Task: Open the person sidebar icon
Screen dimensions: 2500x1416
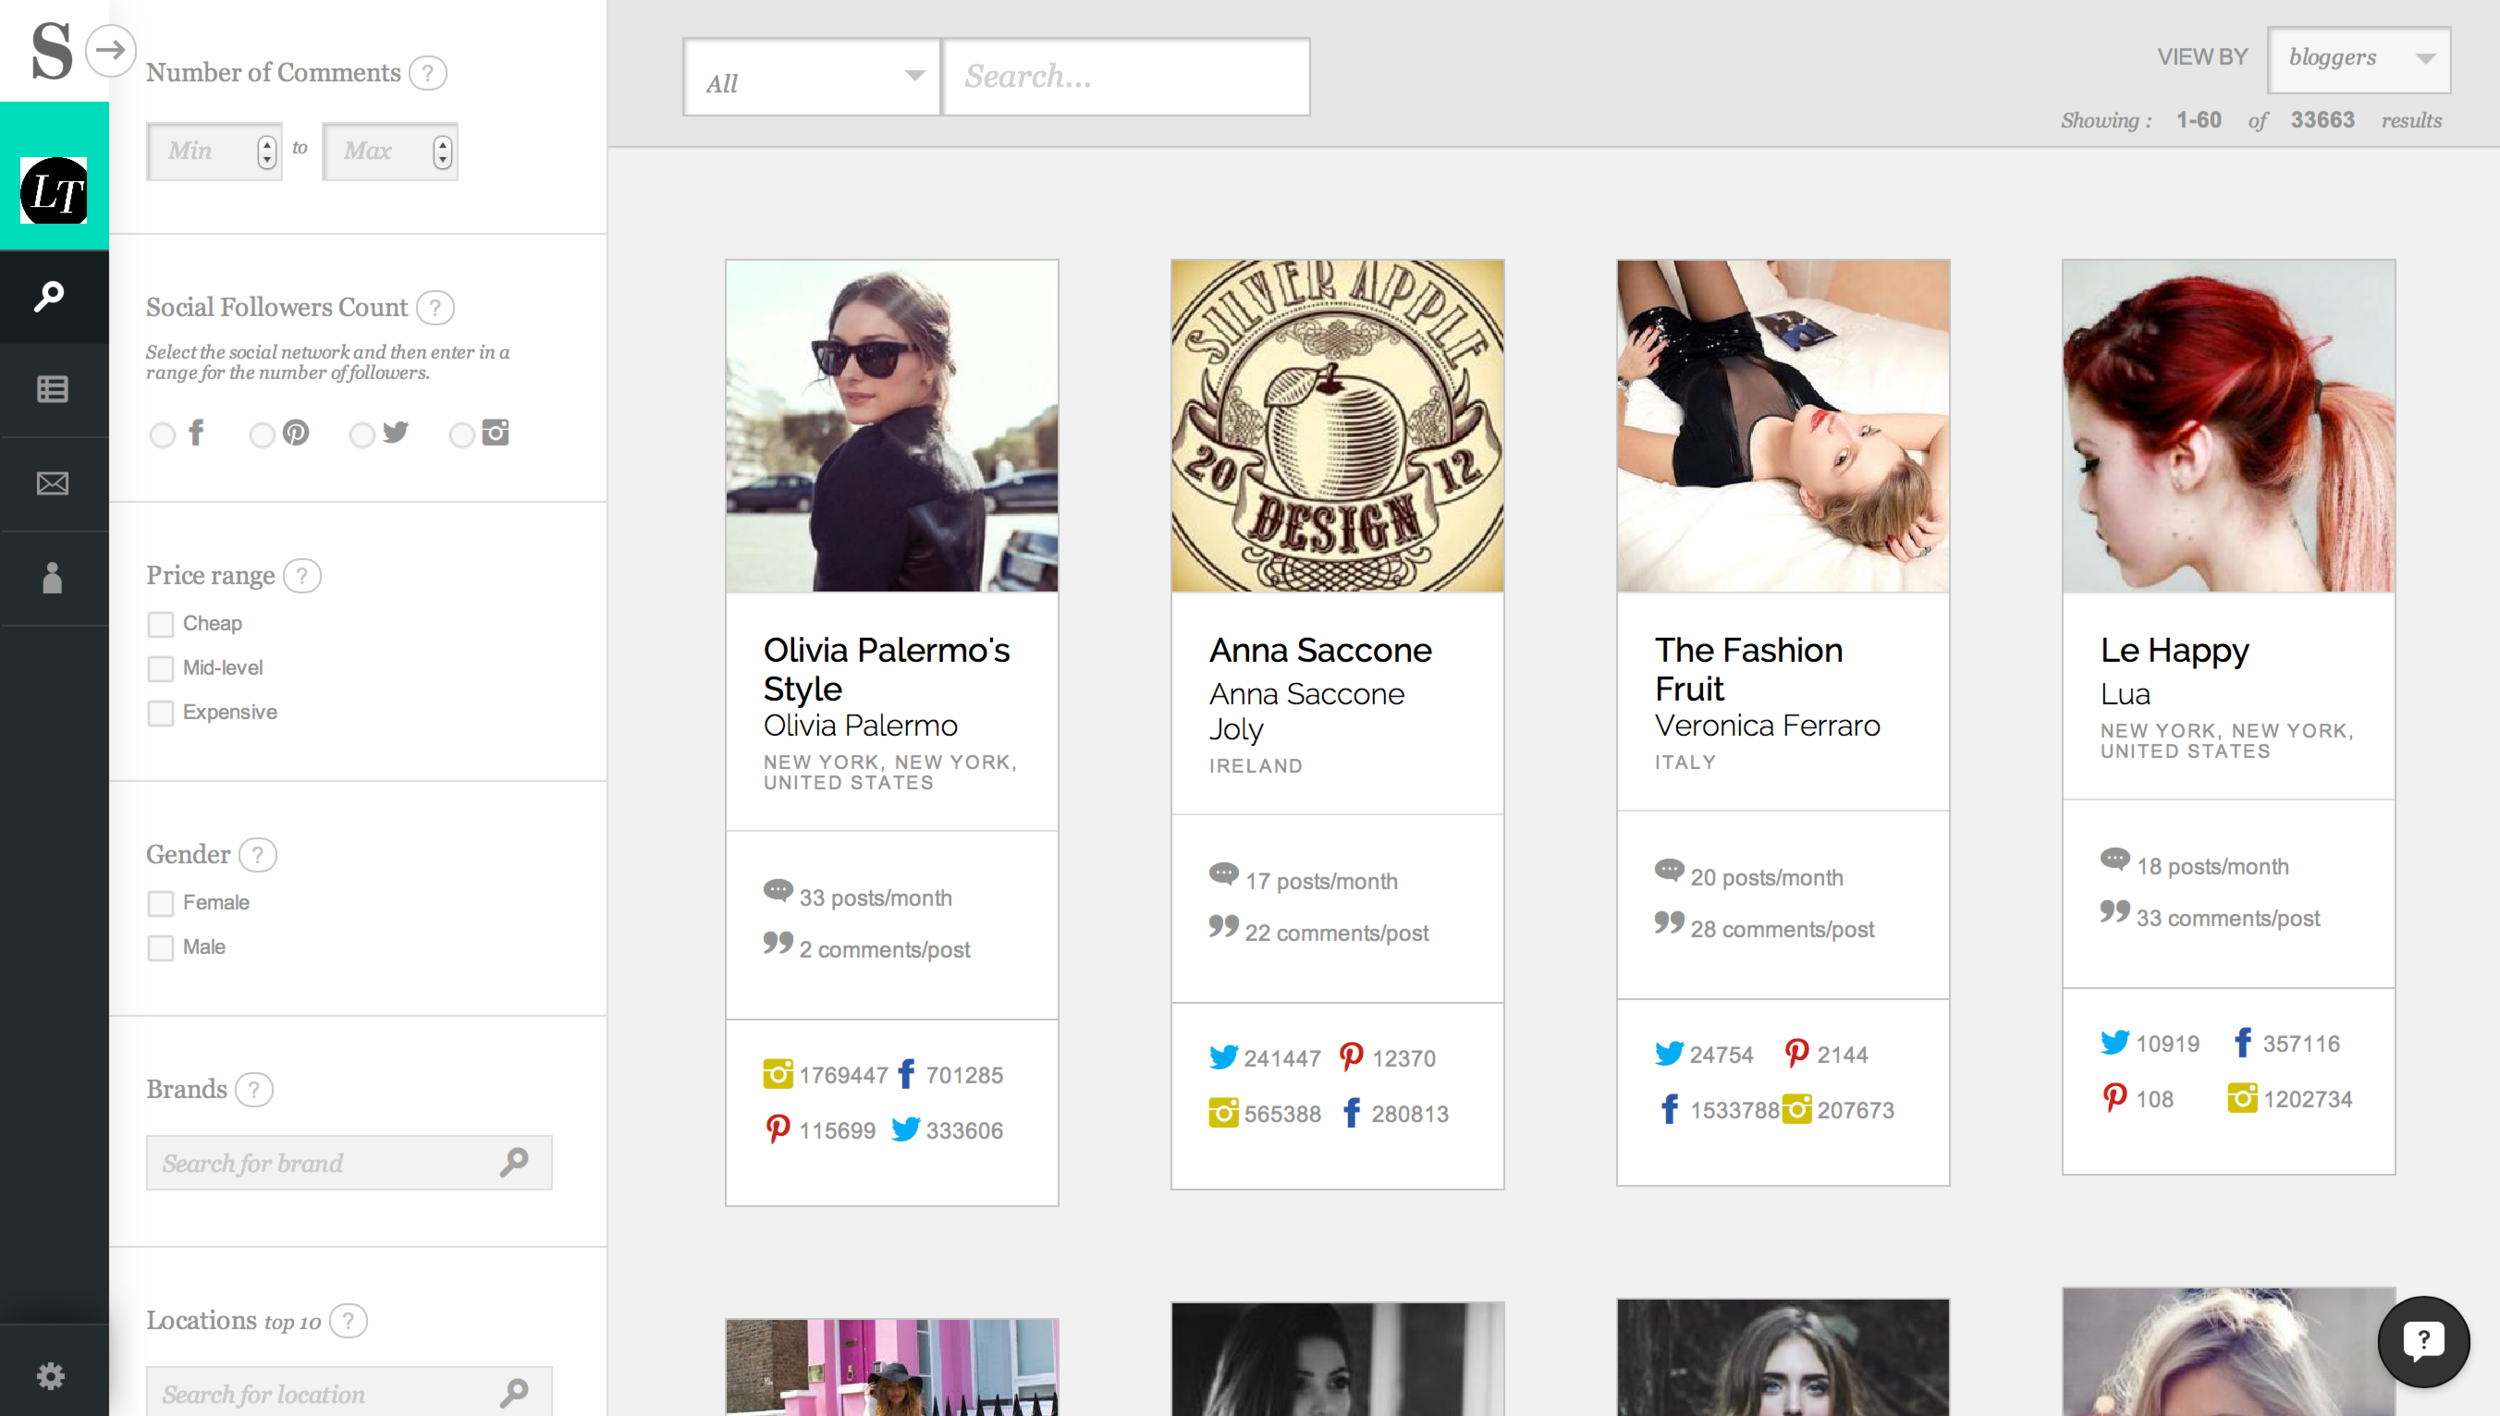Action: coord(52,577)
